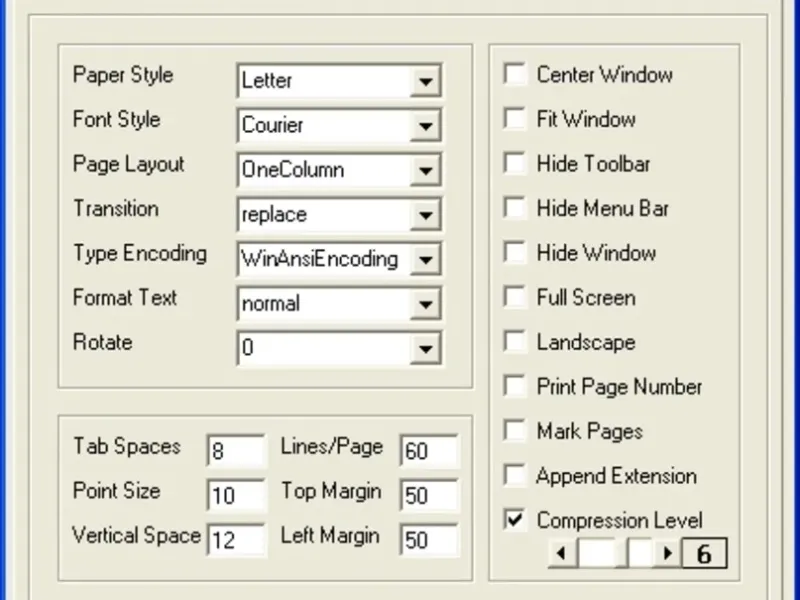Click the compression slider left arrow
This screenshot has width=800, height=600.
pos(562,553)
